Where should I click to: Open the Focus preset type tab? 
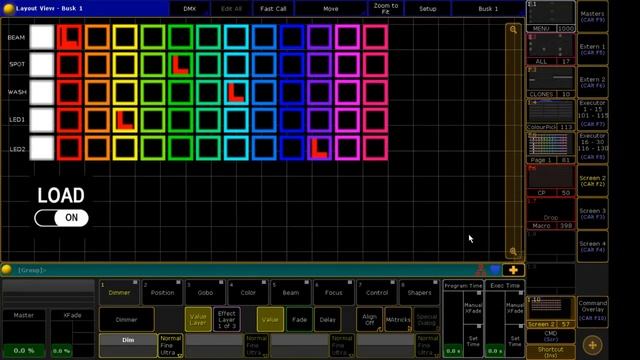coord(333,292)
